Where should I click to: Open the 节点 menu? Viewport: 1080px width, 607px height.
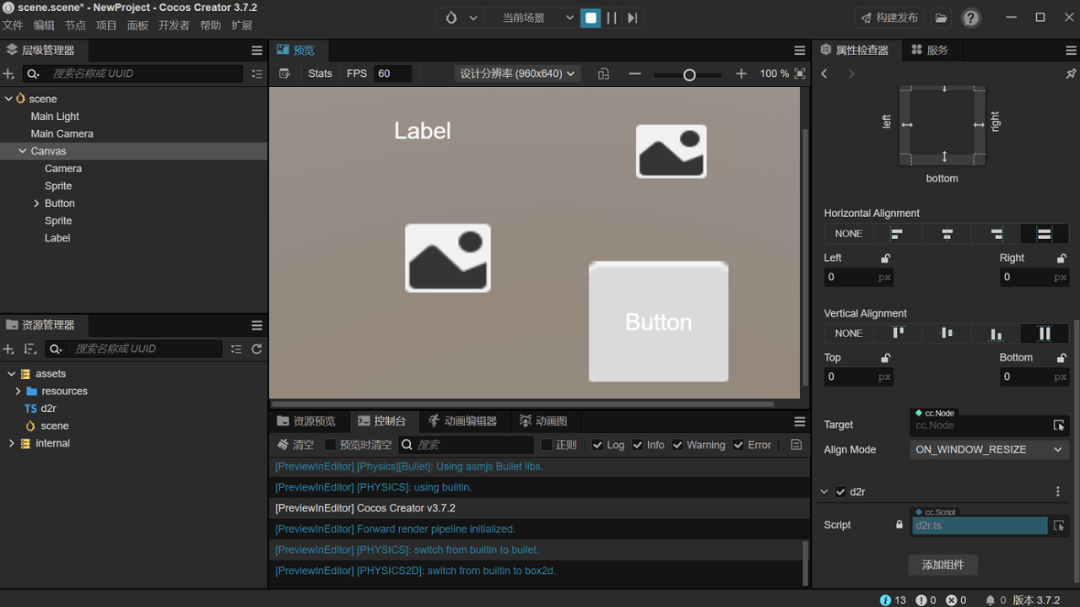(75, 25)
